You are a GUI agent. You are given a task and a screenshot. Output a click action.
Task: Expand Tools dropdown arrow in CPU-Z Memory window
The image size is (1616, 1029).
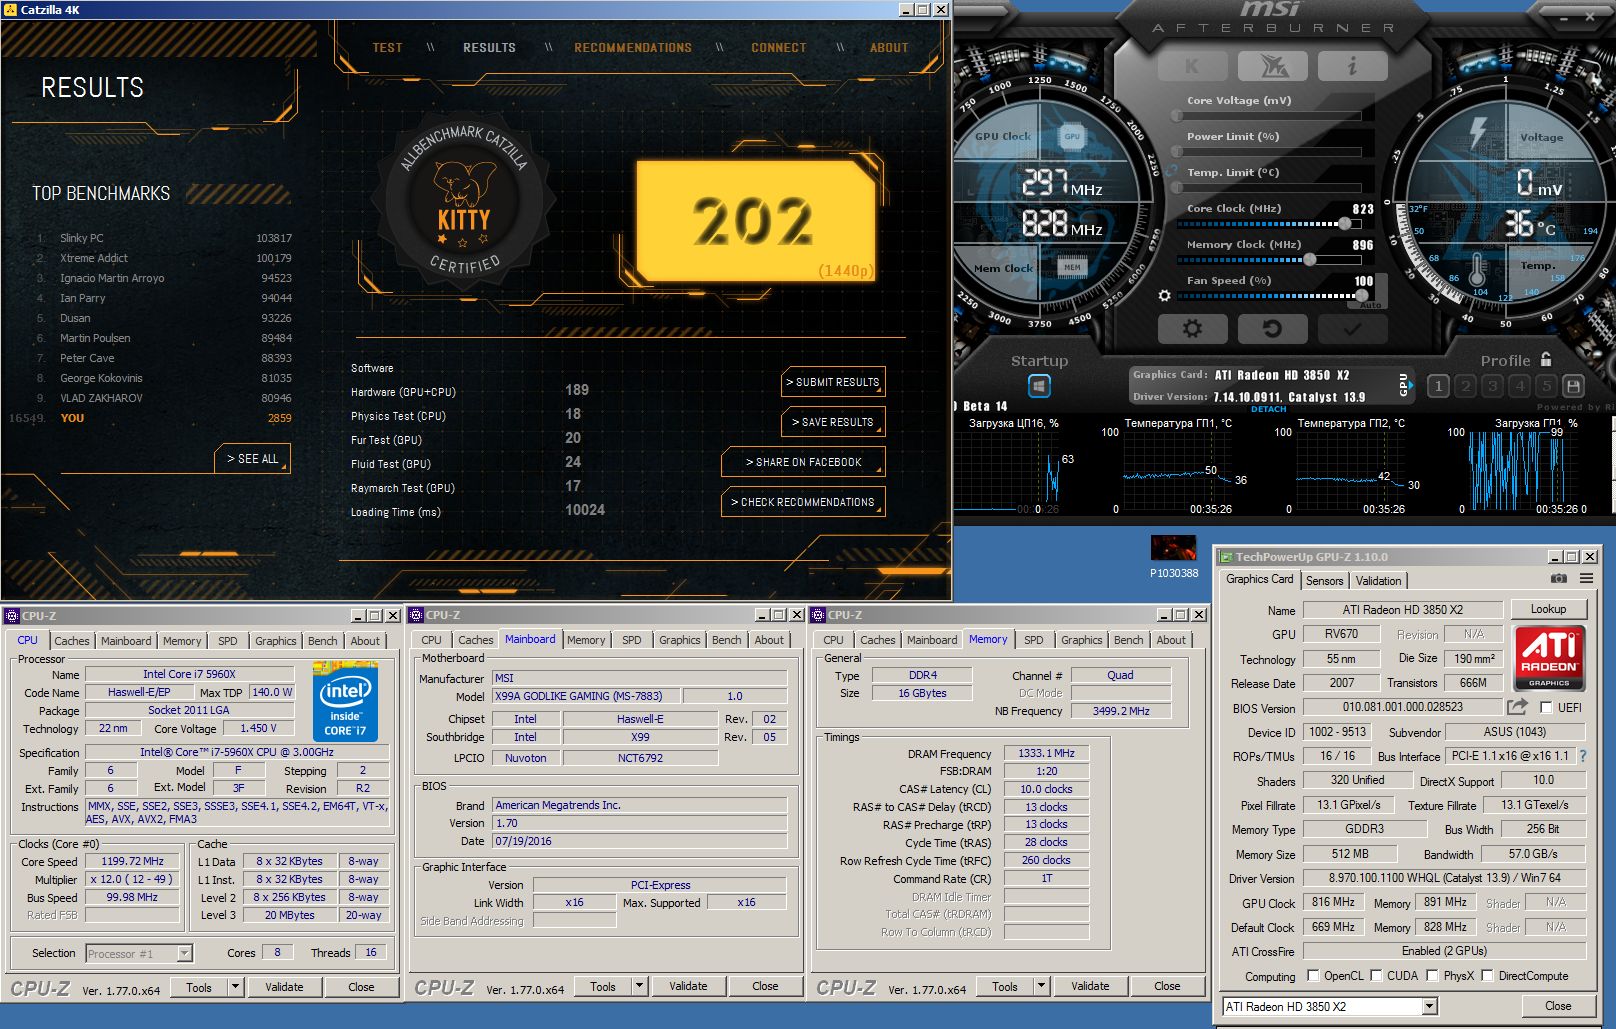pyautogui.click(x=1042, y=987)
